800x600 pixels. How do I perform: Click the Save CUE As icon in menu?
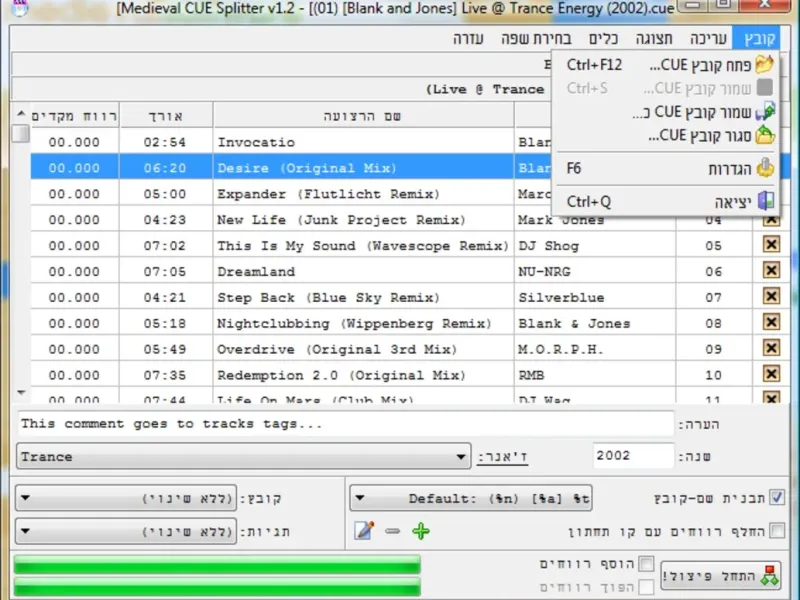tap(765, 112)
